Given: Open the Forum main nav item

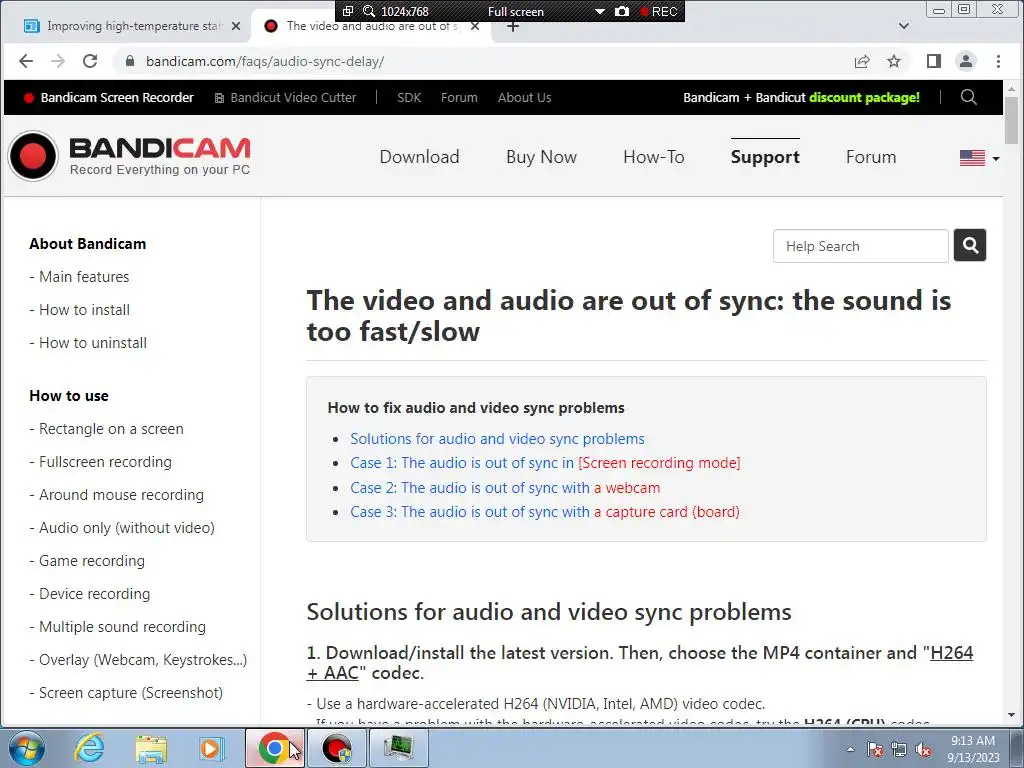Looking at the screenshot, I should pos(871,157).
